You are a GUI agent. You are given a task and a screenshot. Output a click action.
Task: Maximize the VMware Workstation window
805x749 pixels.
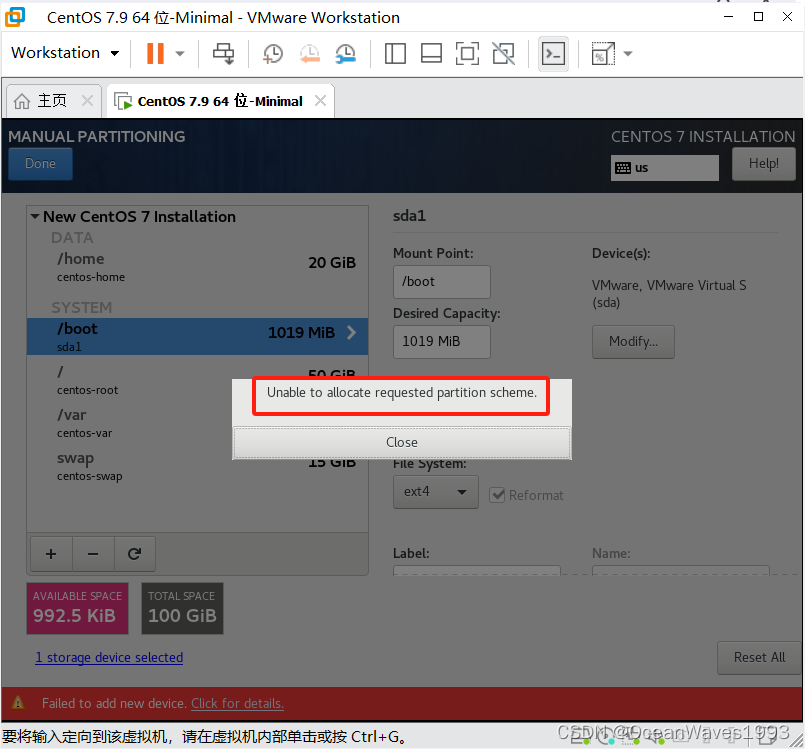tap(758, 16)
